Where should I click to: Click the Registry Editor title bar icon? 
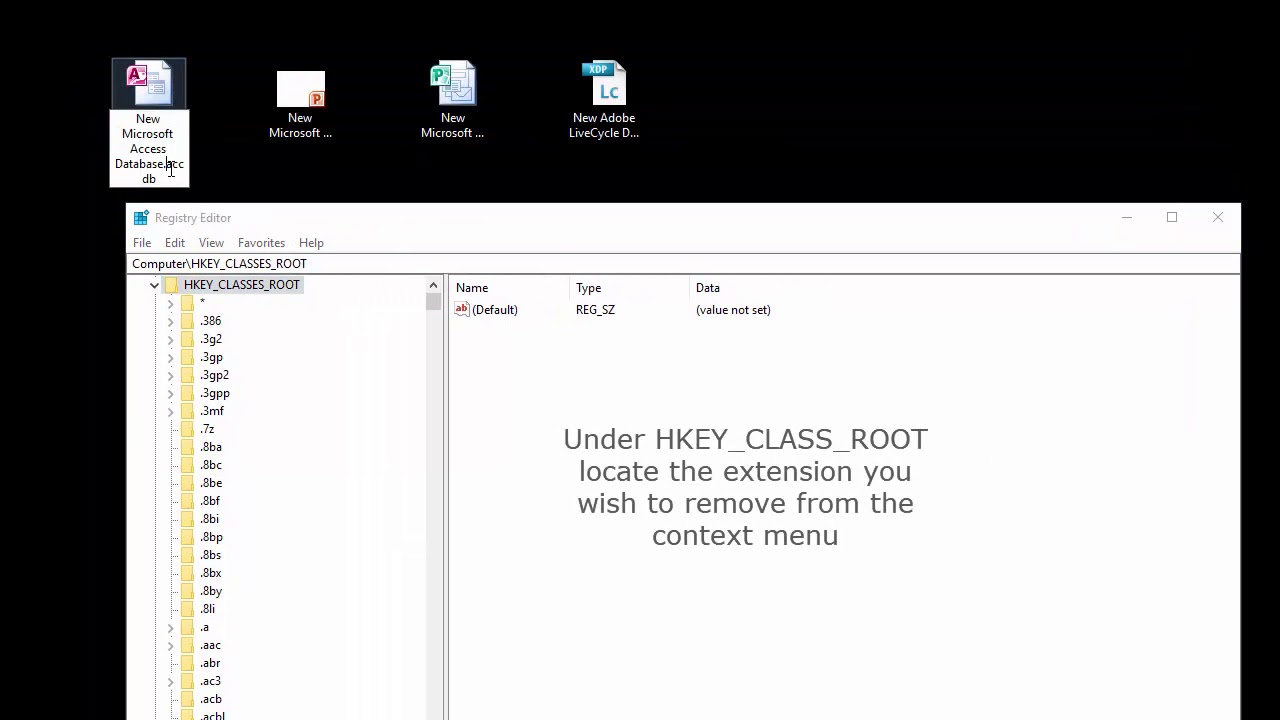pos(141,218)
